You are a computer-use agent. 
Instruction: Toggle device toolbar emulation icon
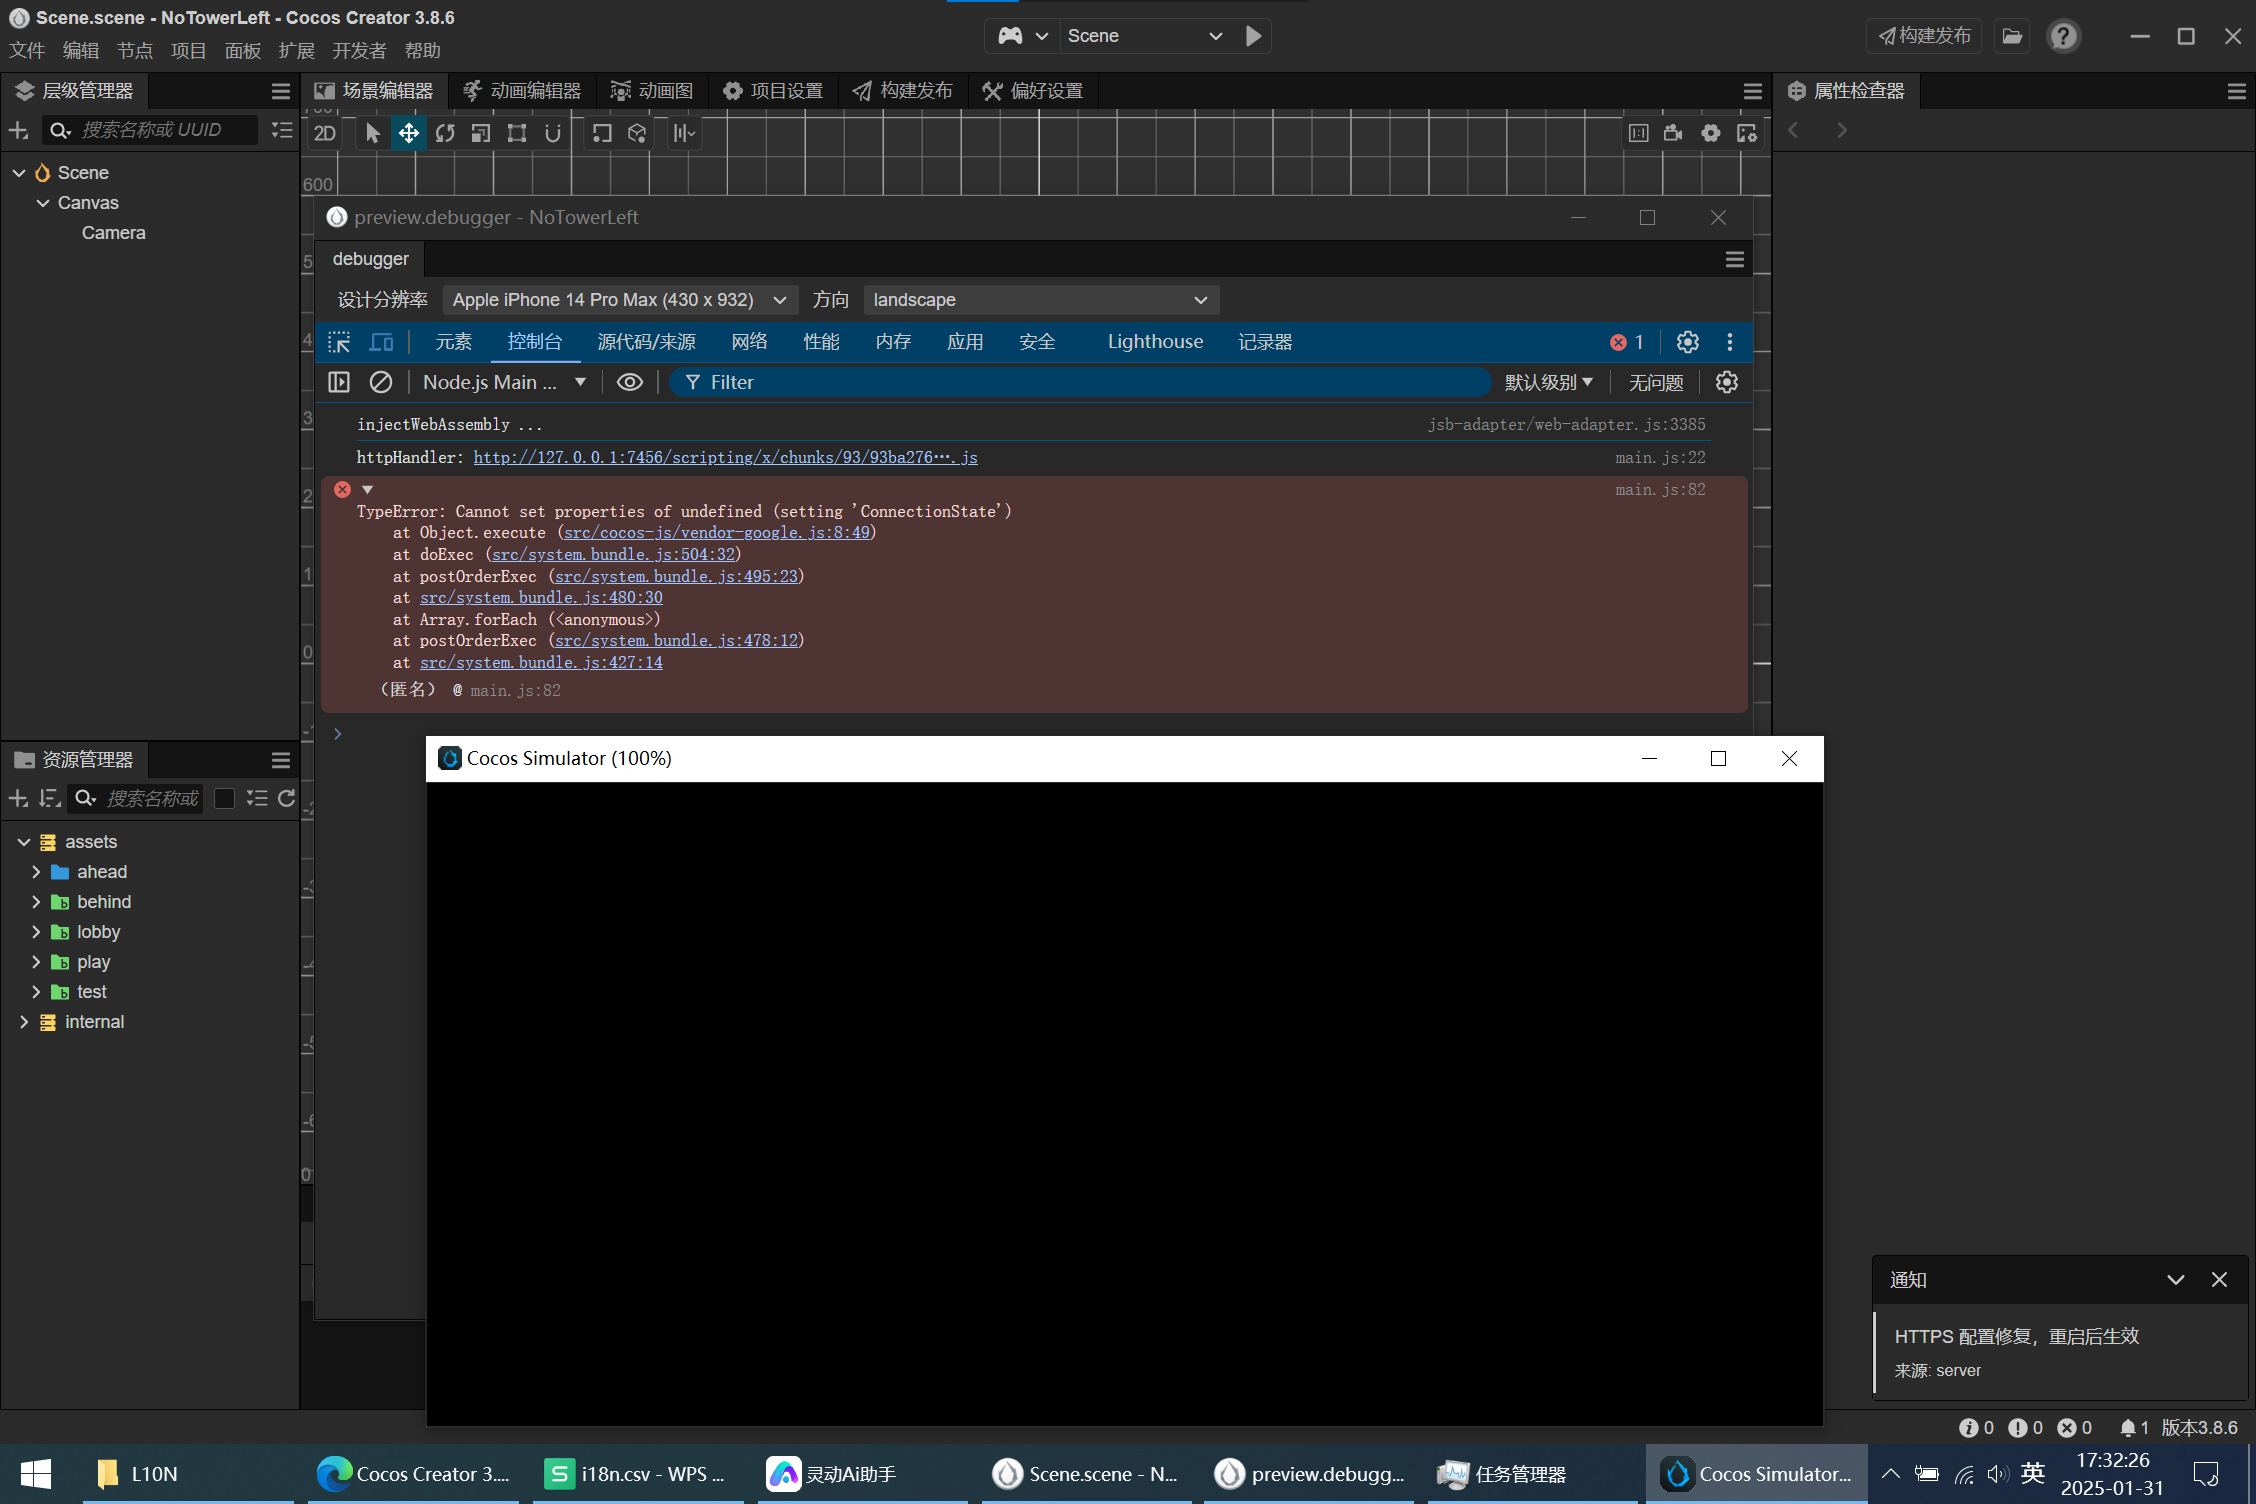click(381, 342)
